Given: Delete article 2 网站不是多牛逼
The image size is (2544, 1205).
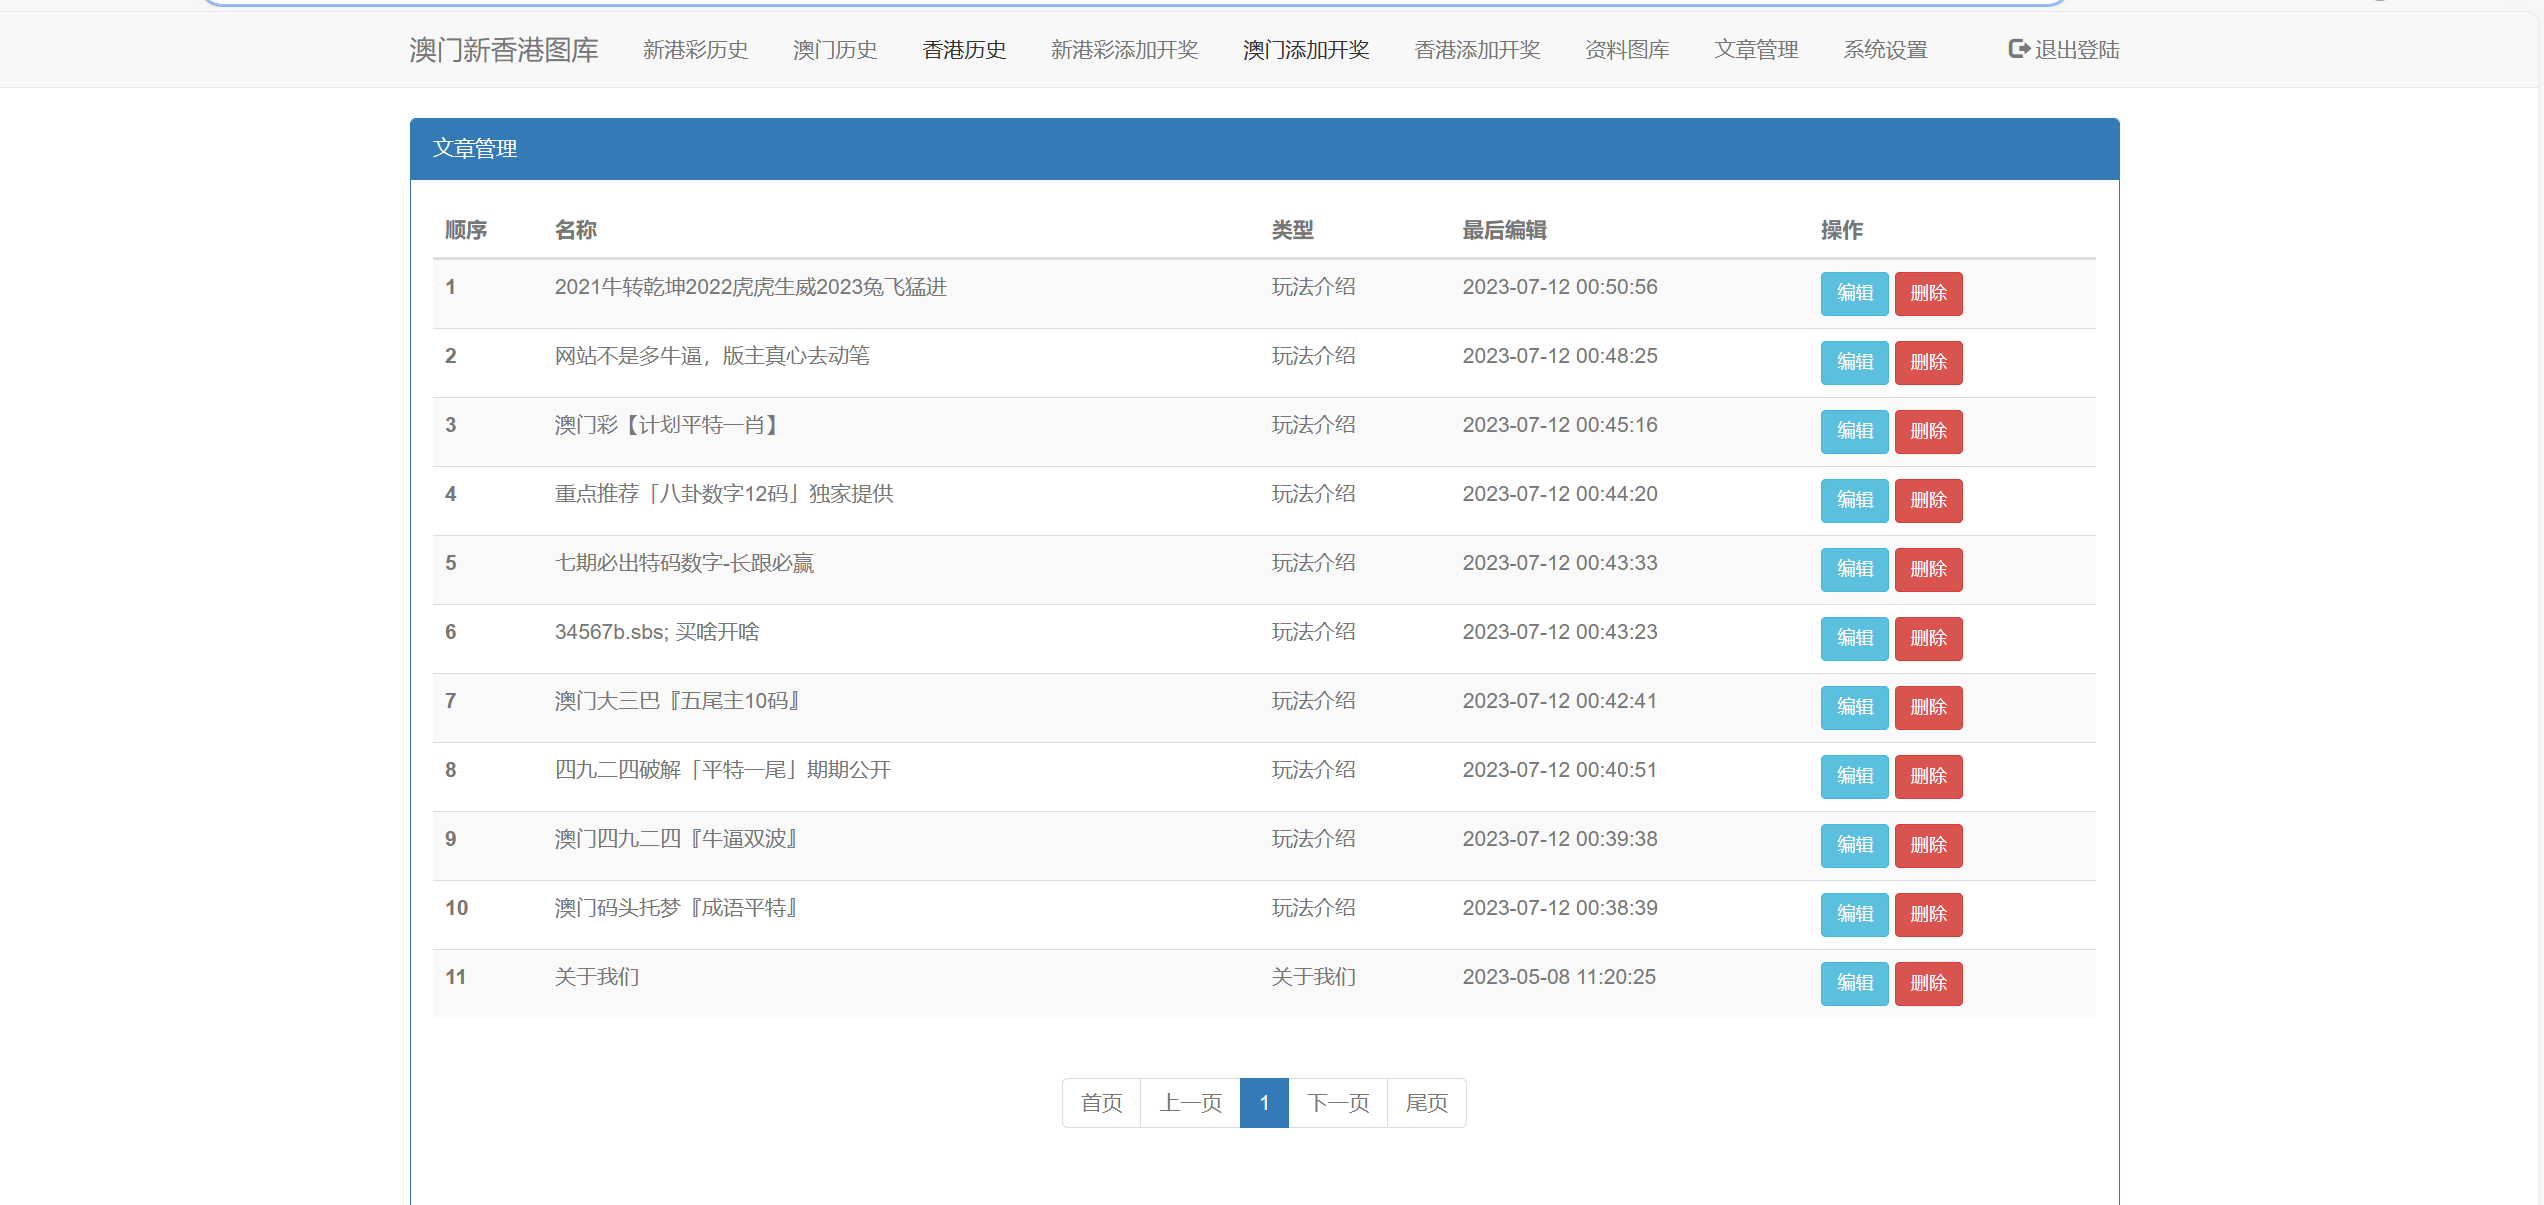Looking at the screenshot, I should click(1927, 362).
